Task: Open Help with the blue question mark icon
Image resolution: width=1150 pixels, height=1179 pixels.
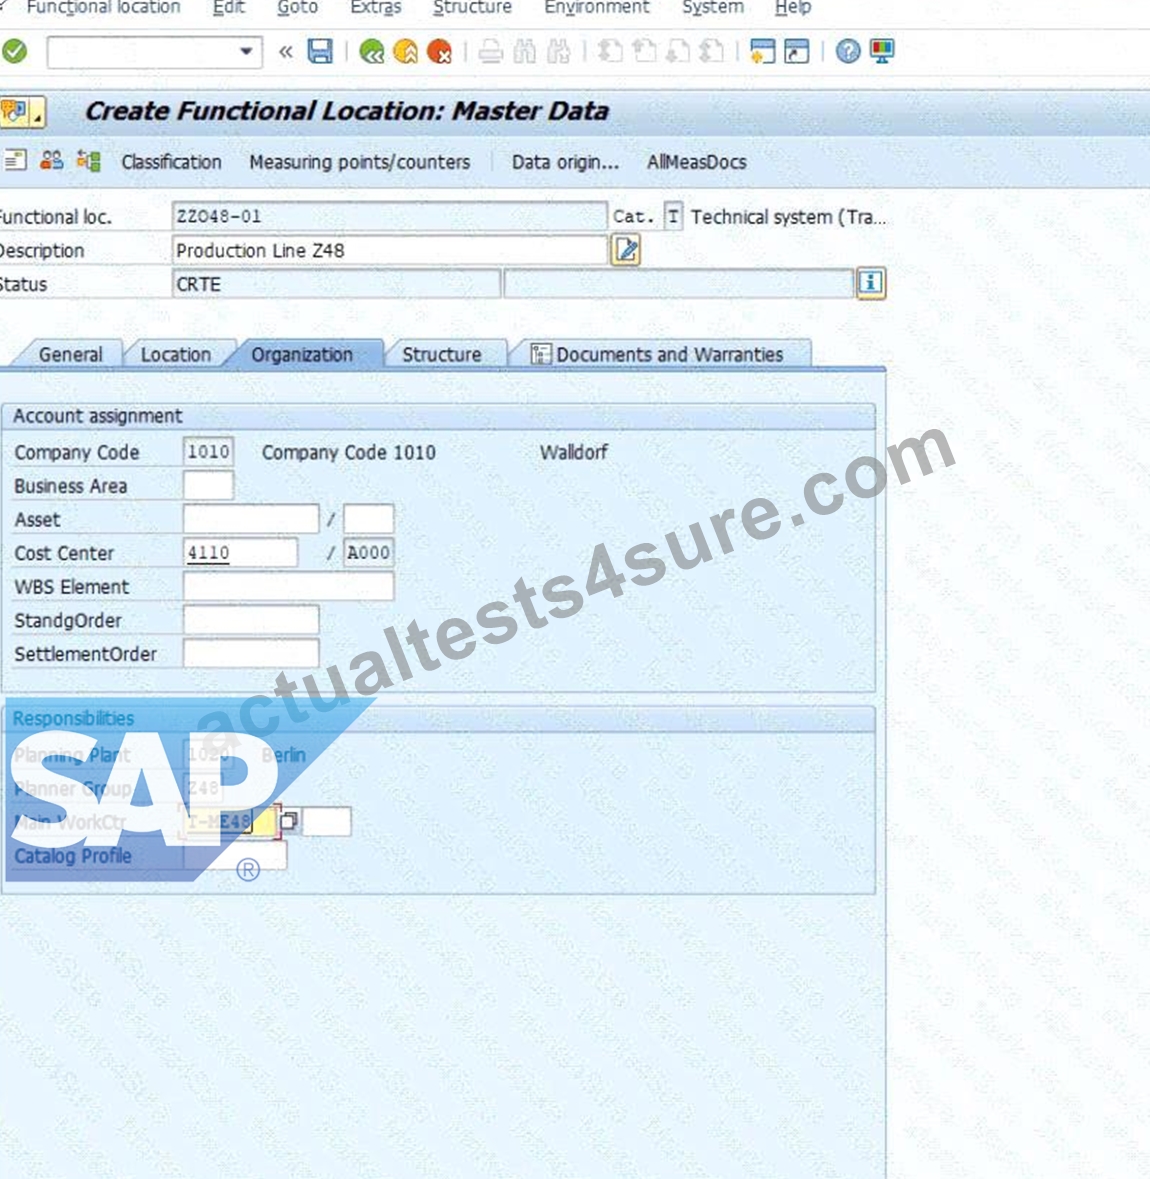Action: pyautogui.click(x=848, y=51)
